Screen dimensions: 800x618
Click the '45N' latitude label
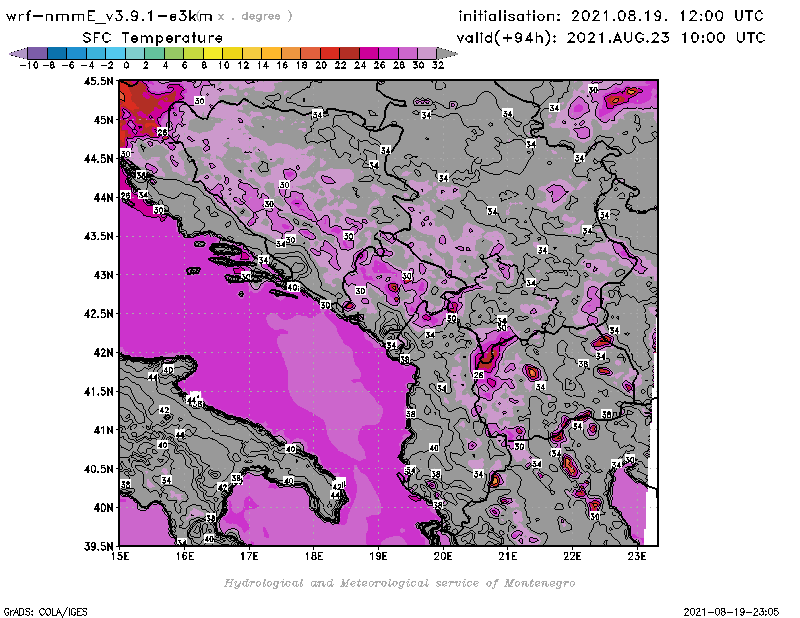[103, 120]
